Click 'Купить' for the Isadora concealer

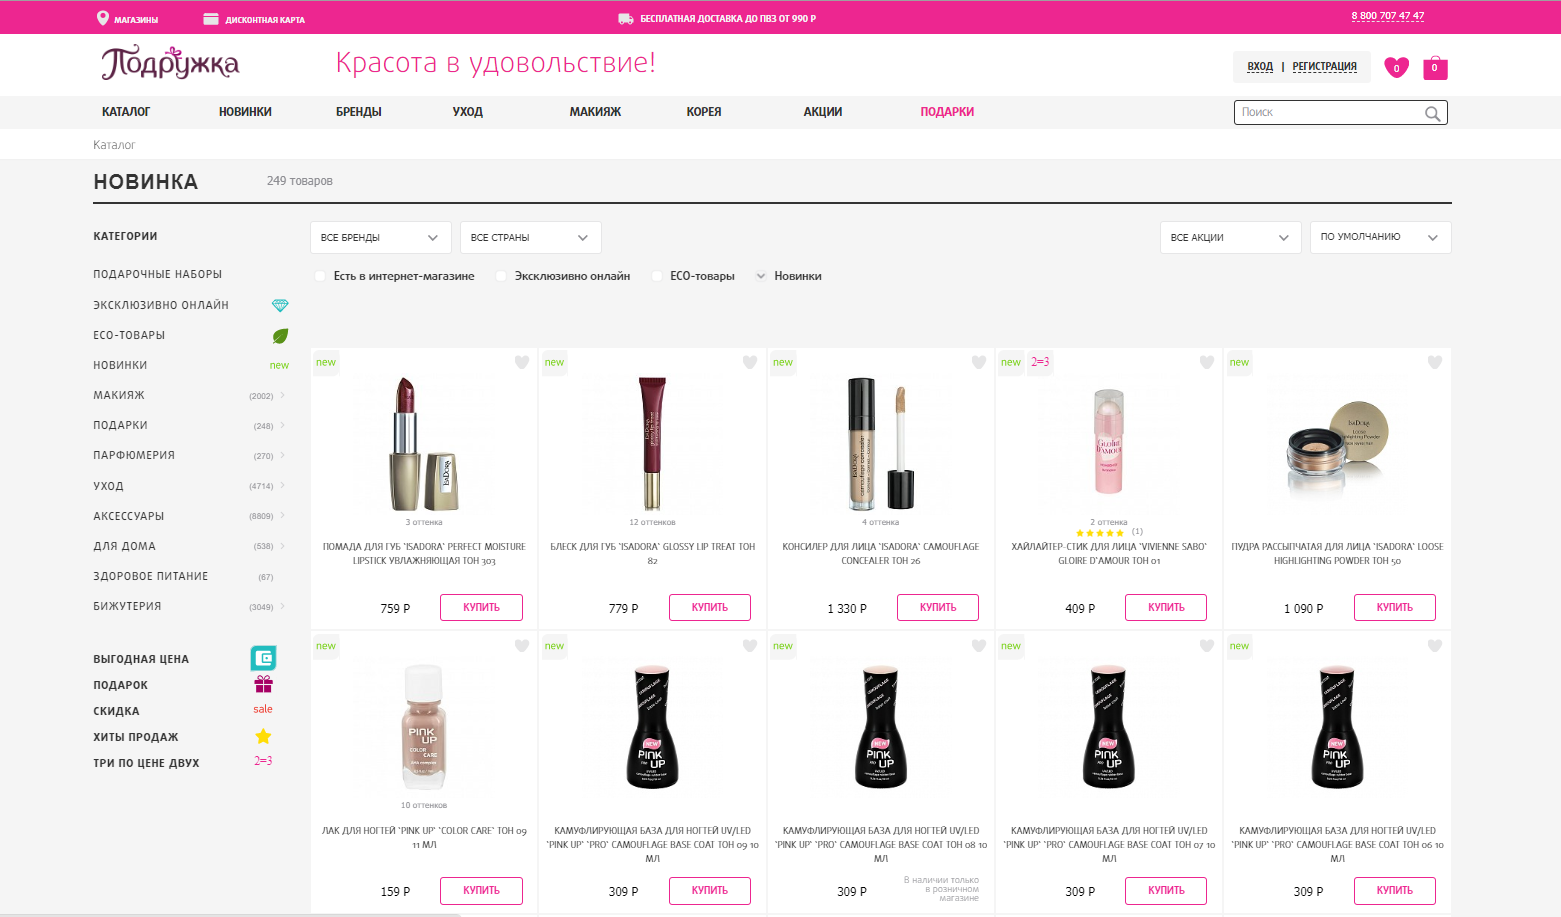937,607
